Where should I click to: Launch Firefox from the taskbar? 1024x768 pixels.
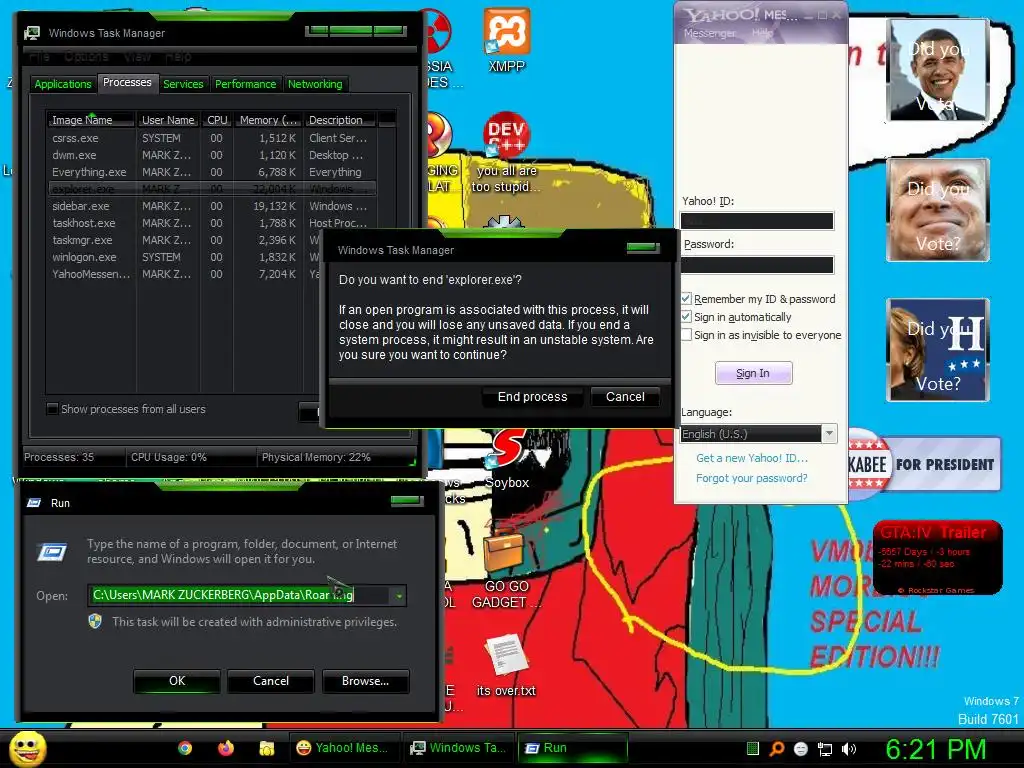click(x=226, y=748)
